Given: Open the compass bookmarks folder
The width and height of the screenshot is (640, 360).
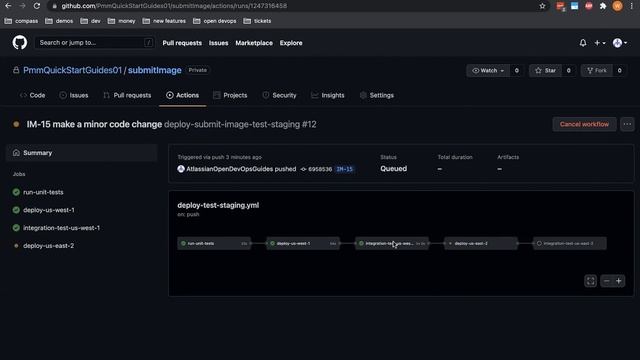Looking at the screenshot, I should click(21, 21).
